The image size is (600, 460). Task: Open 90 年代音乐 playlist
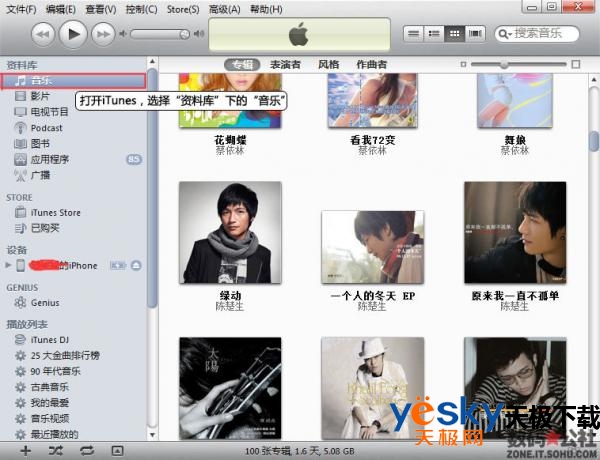tap(55, 371)
